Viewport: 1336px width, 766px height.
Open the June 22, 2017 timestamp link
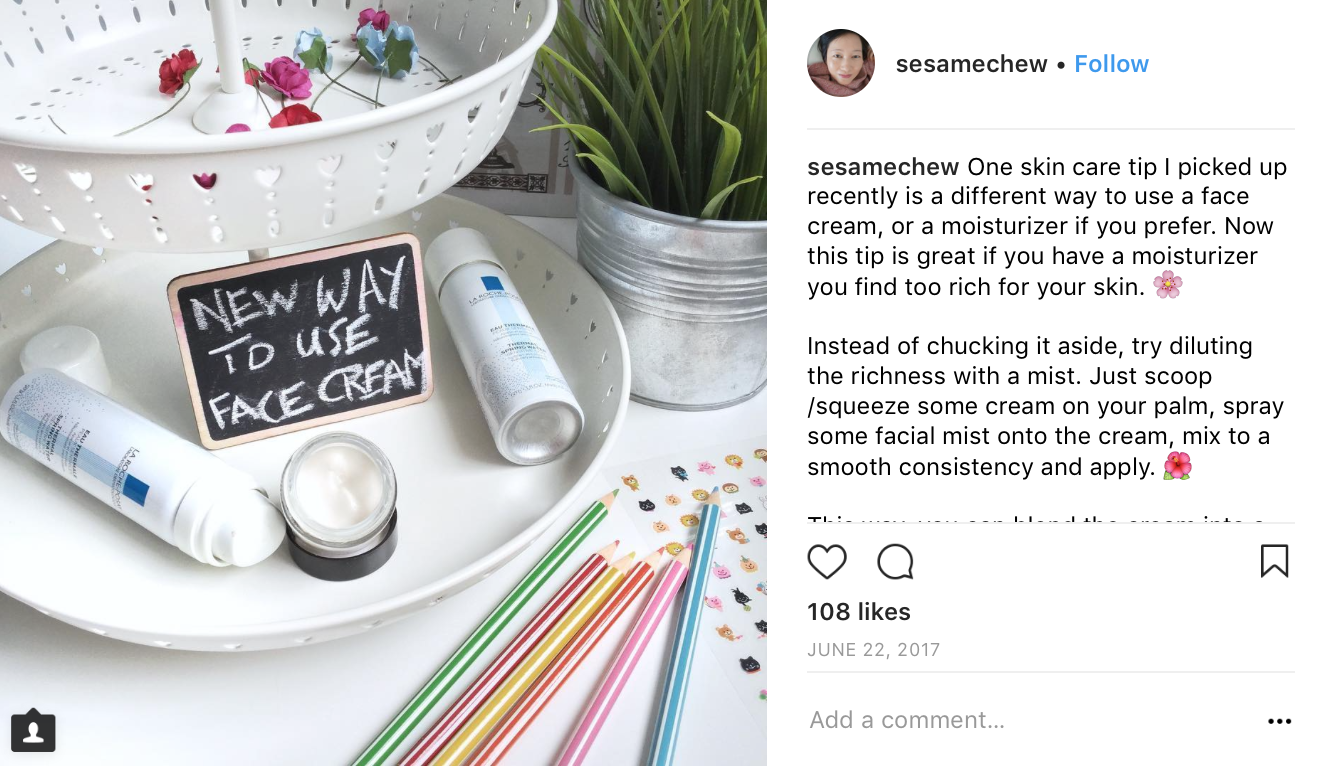(x=874, y=650)
